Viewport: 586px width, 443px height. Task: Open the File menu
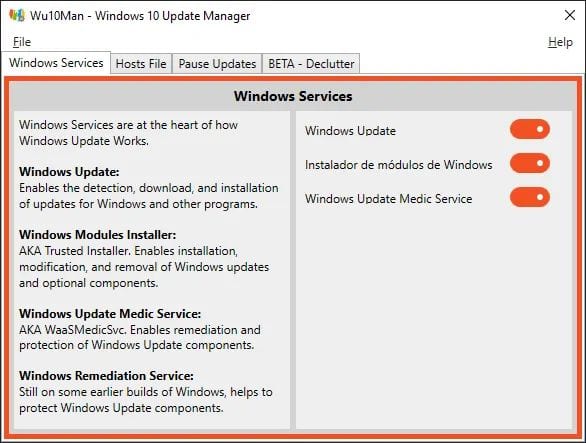tap(22, 42)
